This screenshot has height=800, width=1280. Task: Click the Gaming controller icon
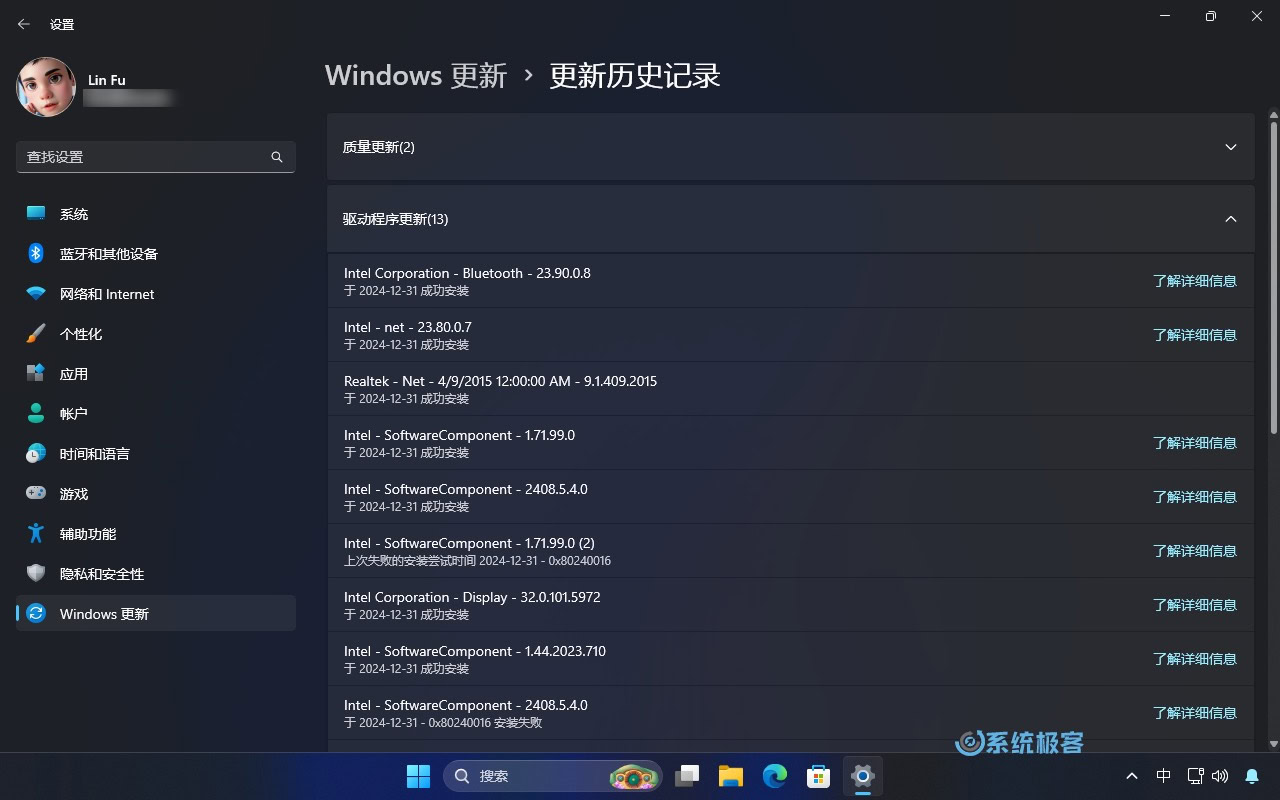pos(36,494)
